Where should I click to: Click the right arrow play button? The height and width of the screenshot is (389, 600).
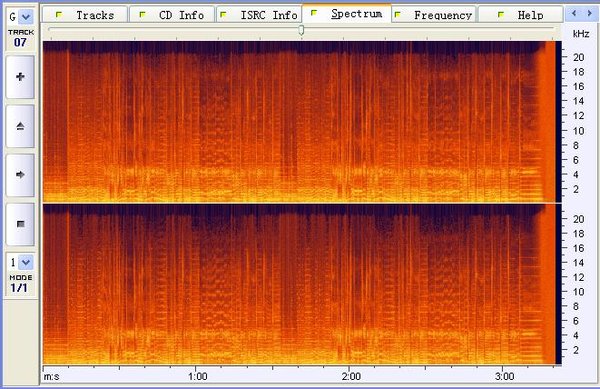20,175
